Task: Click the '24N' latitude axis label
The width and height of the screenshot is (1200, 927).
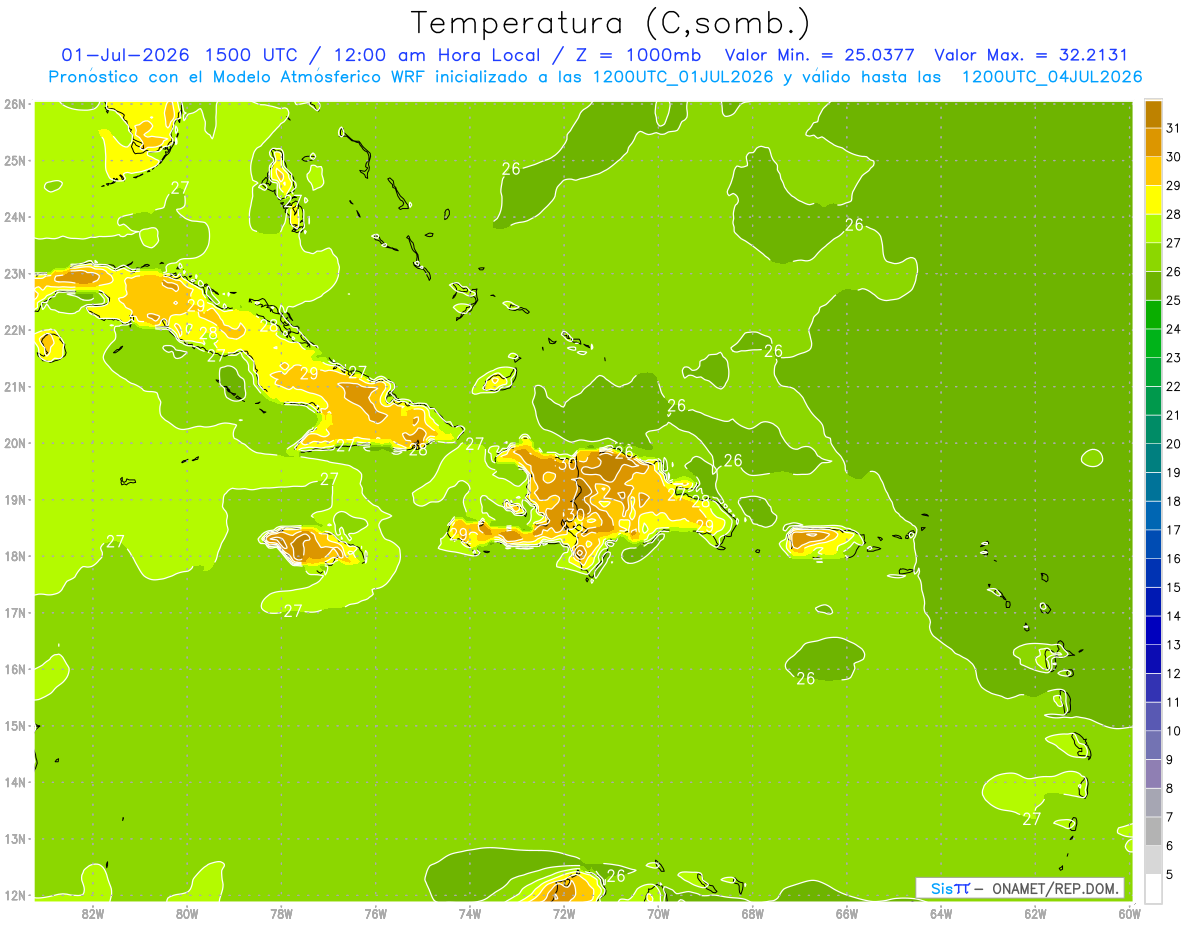Action: coord(14,217)
